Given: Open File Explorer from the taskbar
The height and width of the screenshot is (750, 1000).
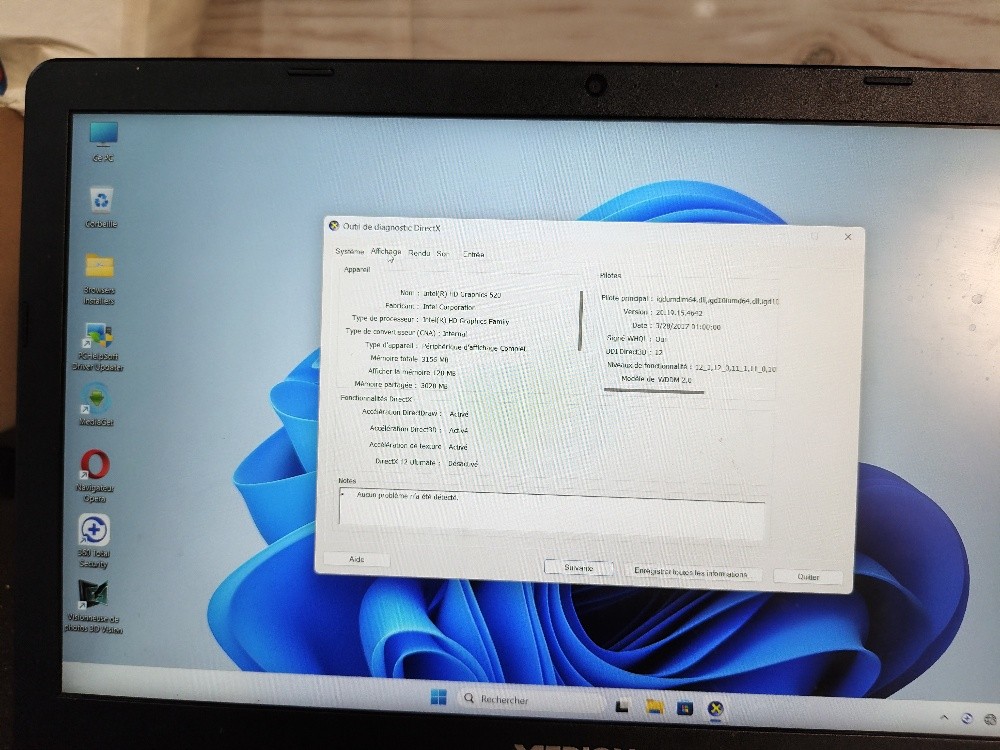Looking at the screenshot, I should [x=654, y=707].
